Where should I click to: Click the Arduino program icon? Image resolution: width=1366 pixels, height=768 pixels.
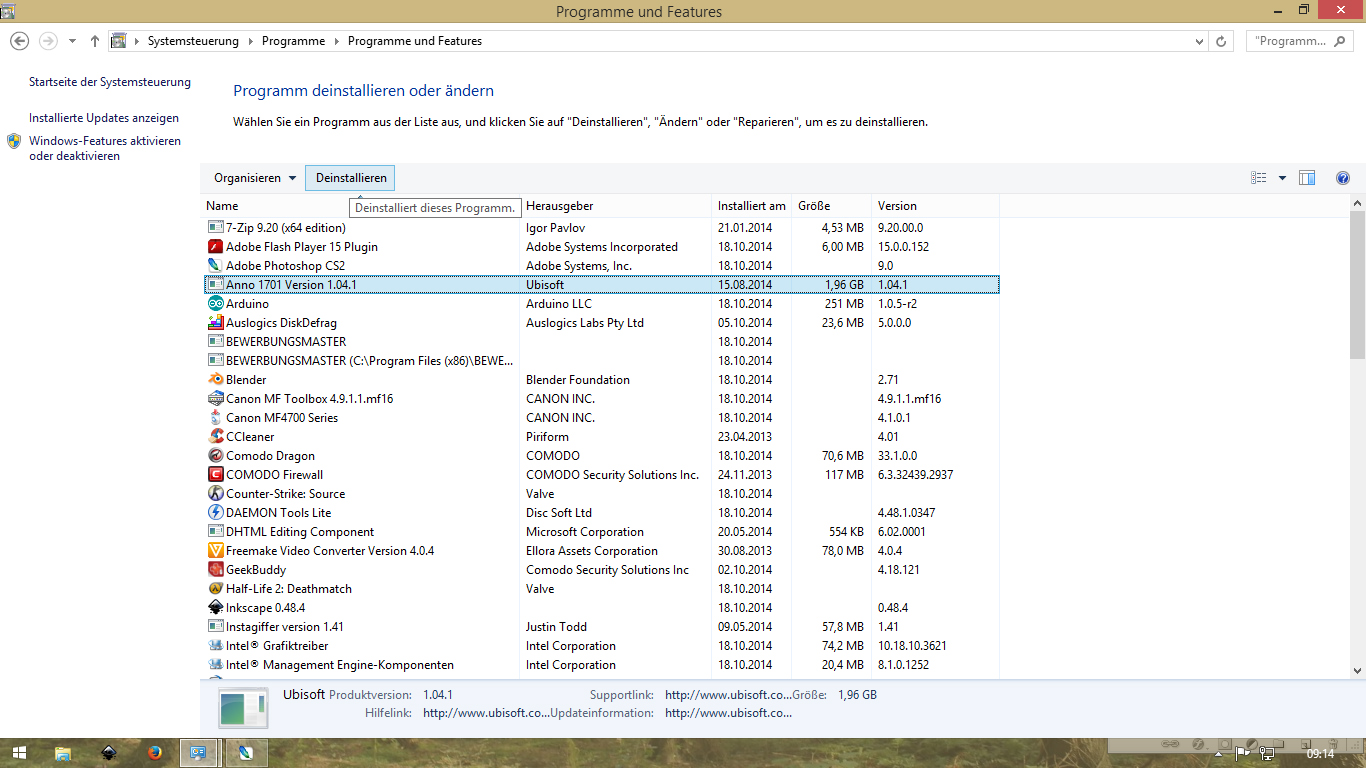215,304
